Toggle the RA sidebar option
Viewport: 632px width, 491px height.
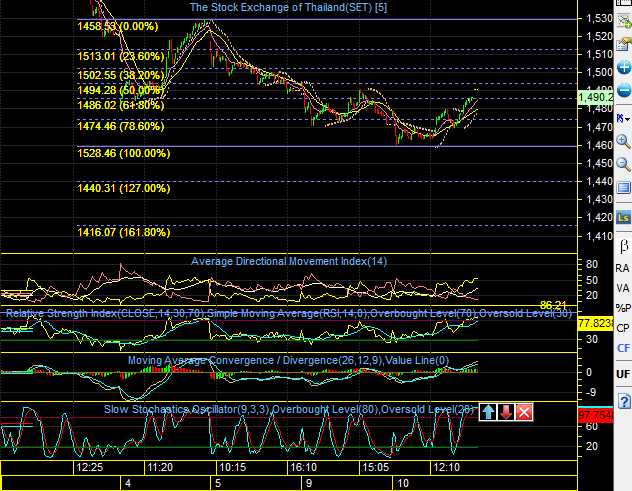[622, 268]
